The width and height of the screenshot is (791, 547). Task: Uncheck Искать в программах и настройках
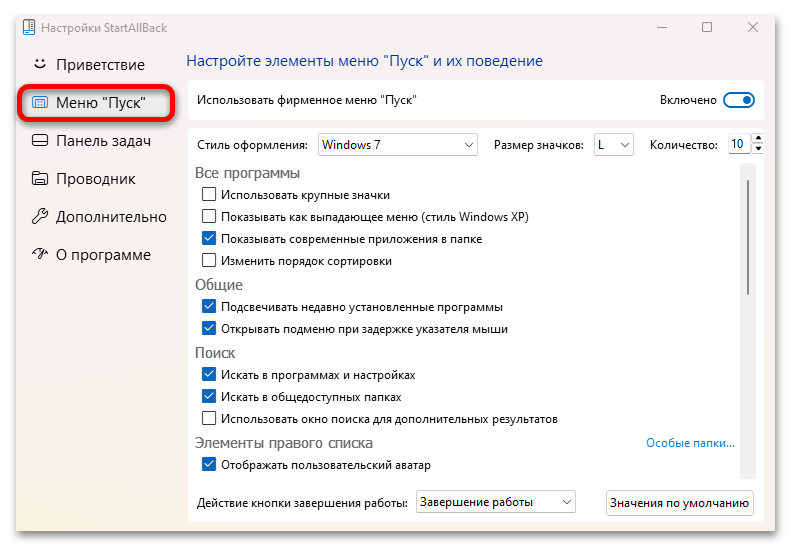point(209,374)
